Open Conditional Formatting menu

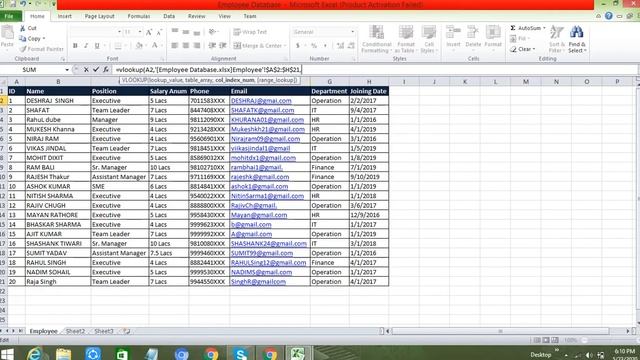(376, 39)
